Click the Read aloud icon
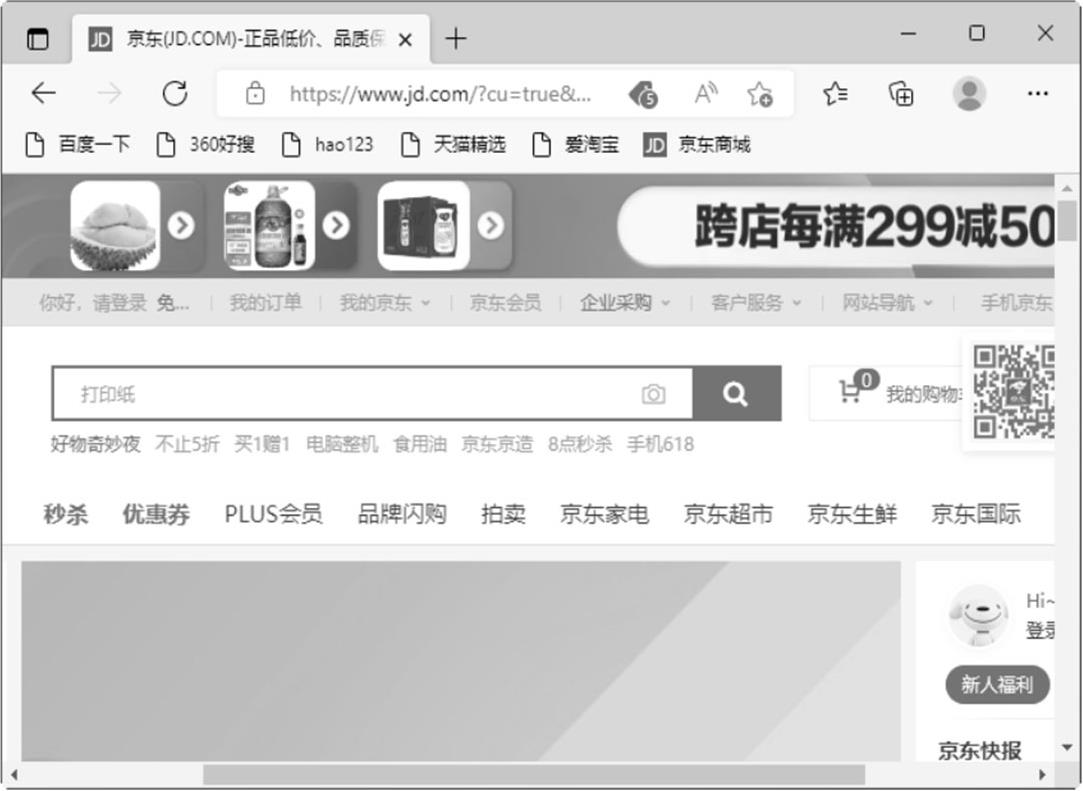The width and height of the screenshot is (1083, 791). (705, 93)
